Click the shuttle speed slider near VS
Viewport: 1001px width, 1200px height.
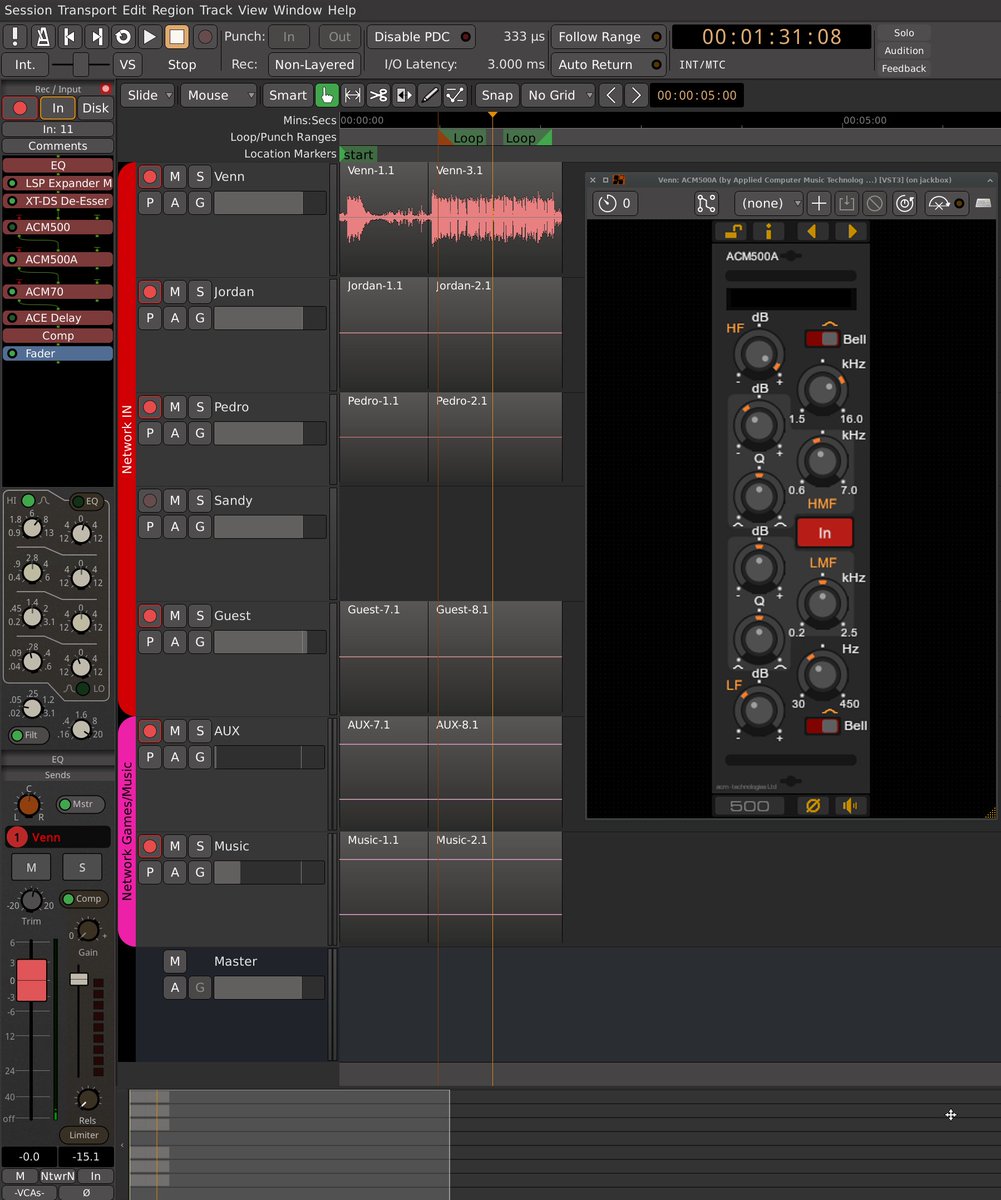[80, 64]
